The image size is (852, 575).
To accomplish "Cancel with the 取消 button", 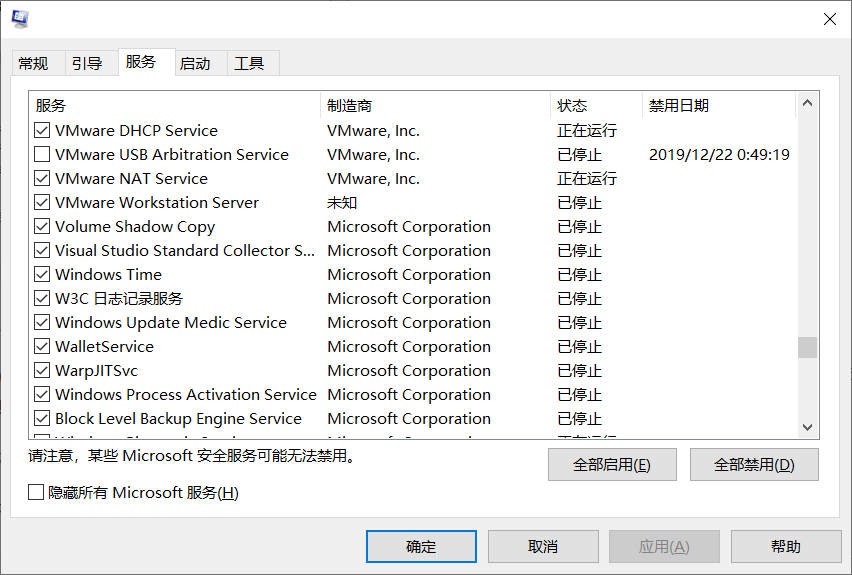I will tap(543, 546).
